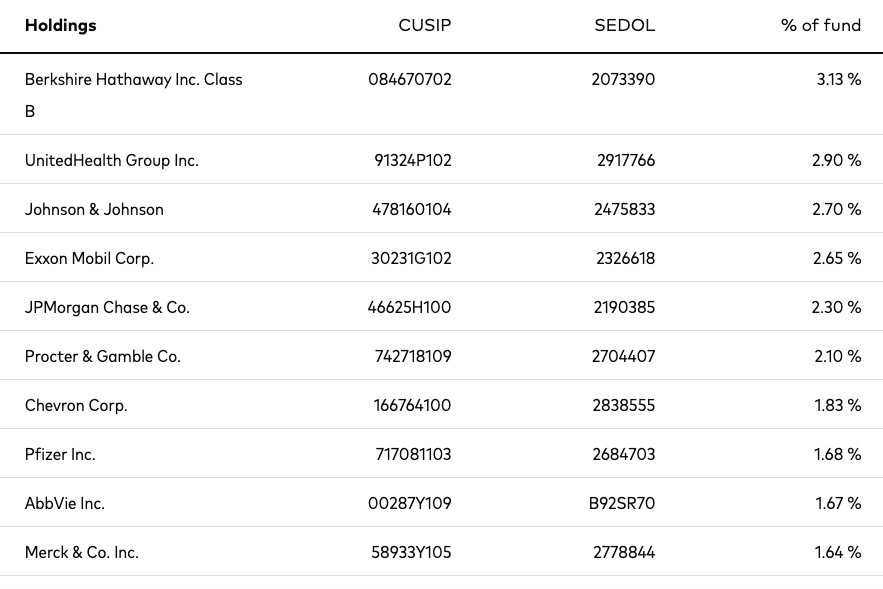Click CUSIP value 084670702
This screenshot has width=883, height=589.
410,80
